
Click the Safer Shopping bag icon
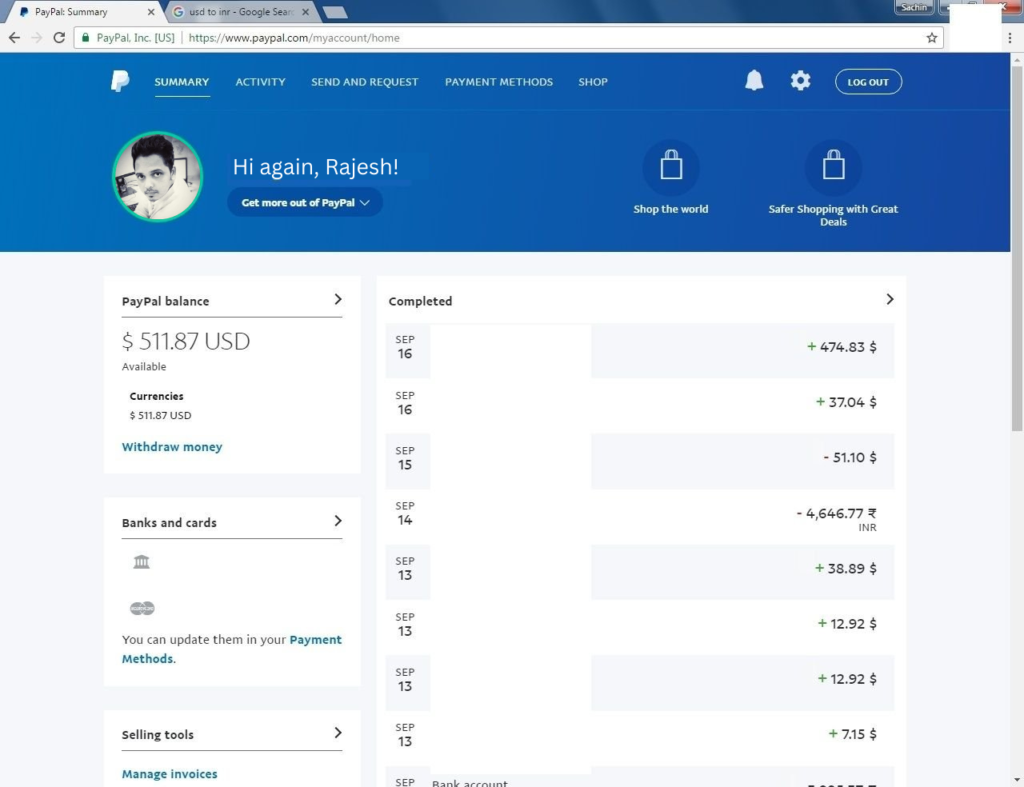pos(833,167)
